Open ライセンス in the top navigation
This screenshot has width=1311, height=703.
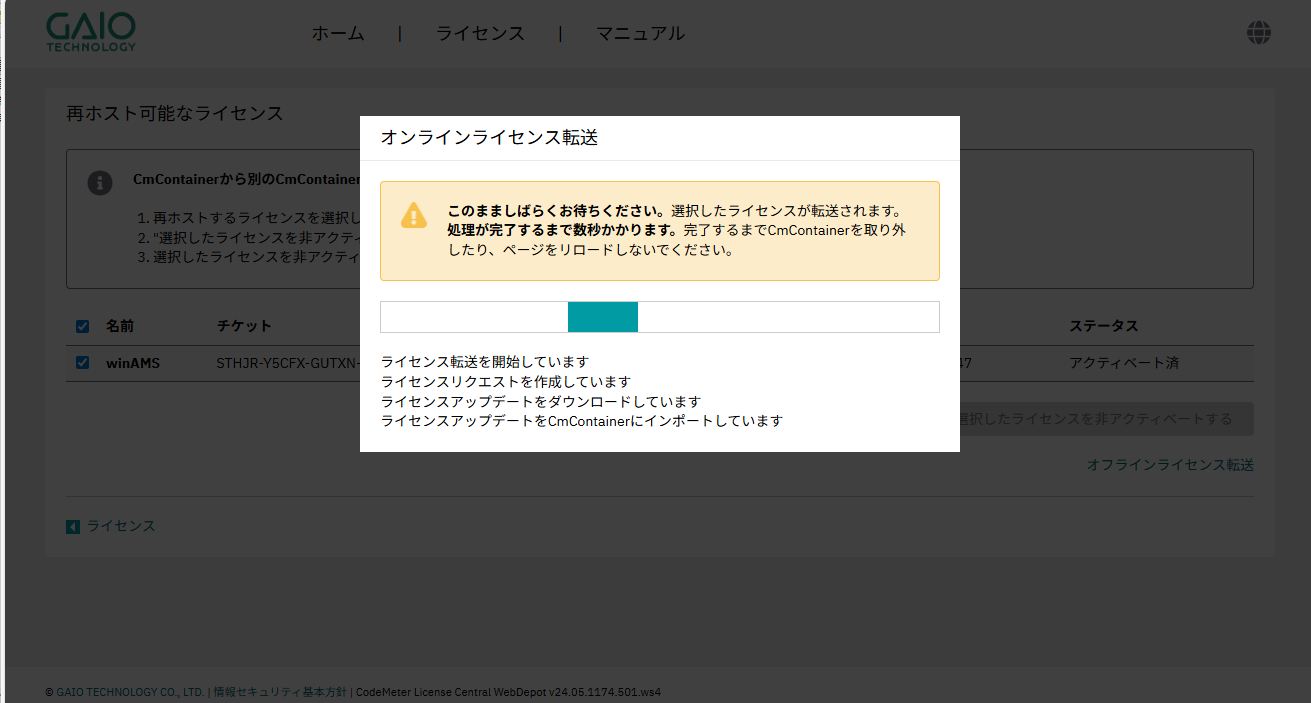480,34
